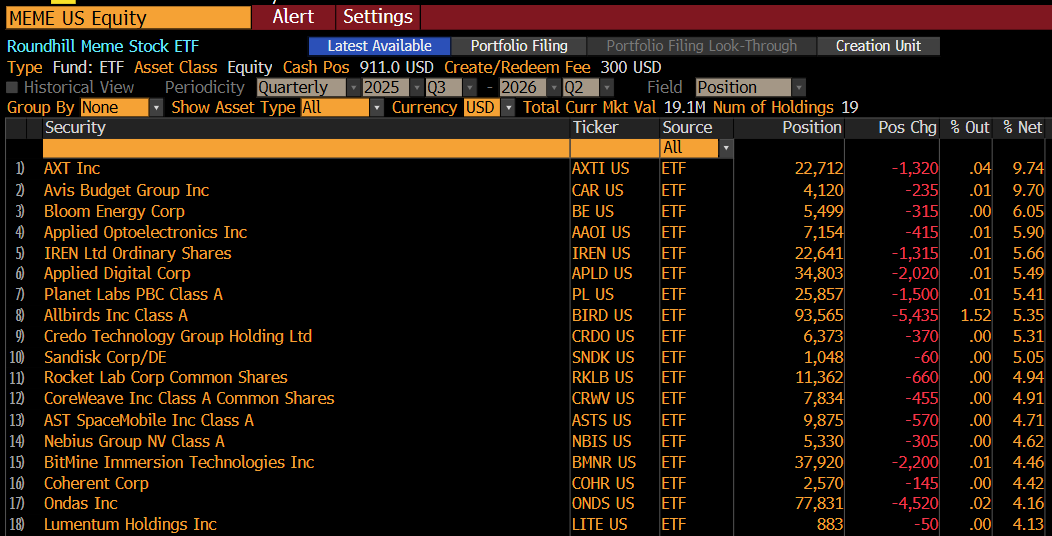
Task: Sort by the Source column header
Action: point(696,127)
